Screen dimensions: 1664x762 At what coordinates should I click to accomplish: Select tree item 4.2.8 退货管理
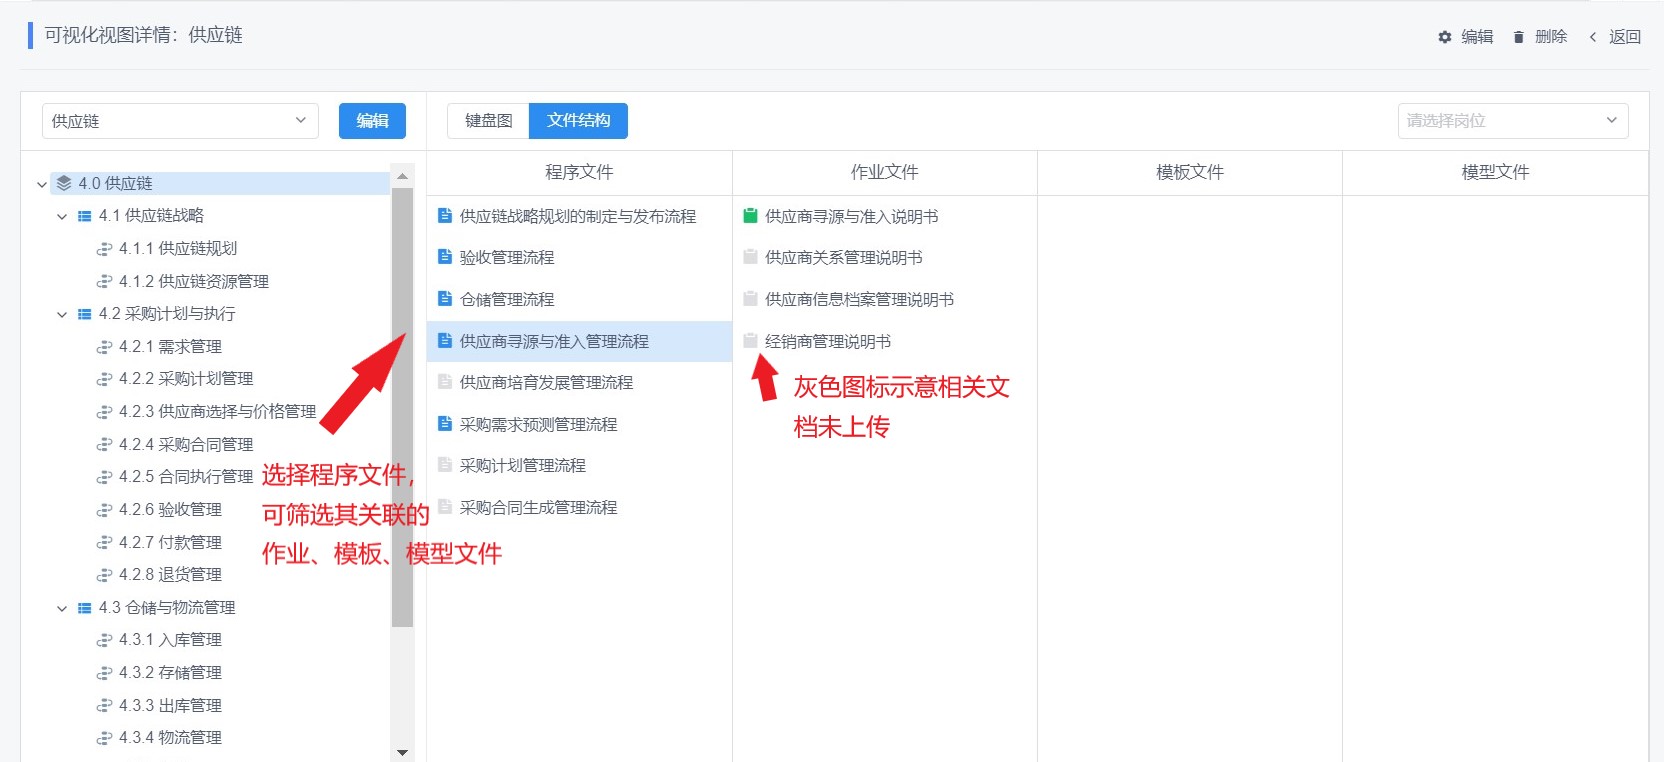click(170, 575)
